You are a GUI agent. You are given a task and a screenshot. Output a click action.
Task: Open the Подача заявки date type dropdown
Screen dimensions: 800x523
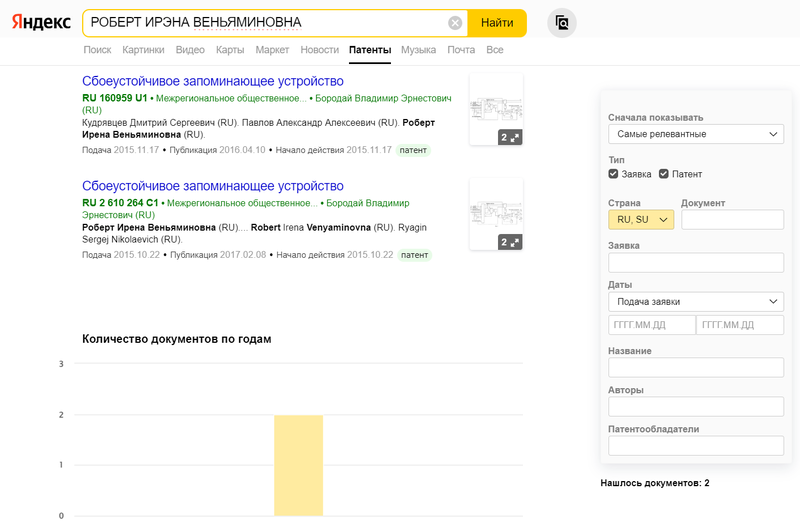point(695,302)
